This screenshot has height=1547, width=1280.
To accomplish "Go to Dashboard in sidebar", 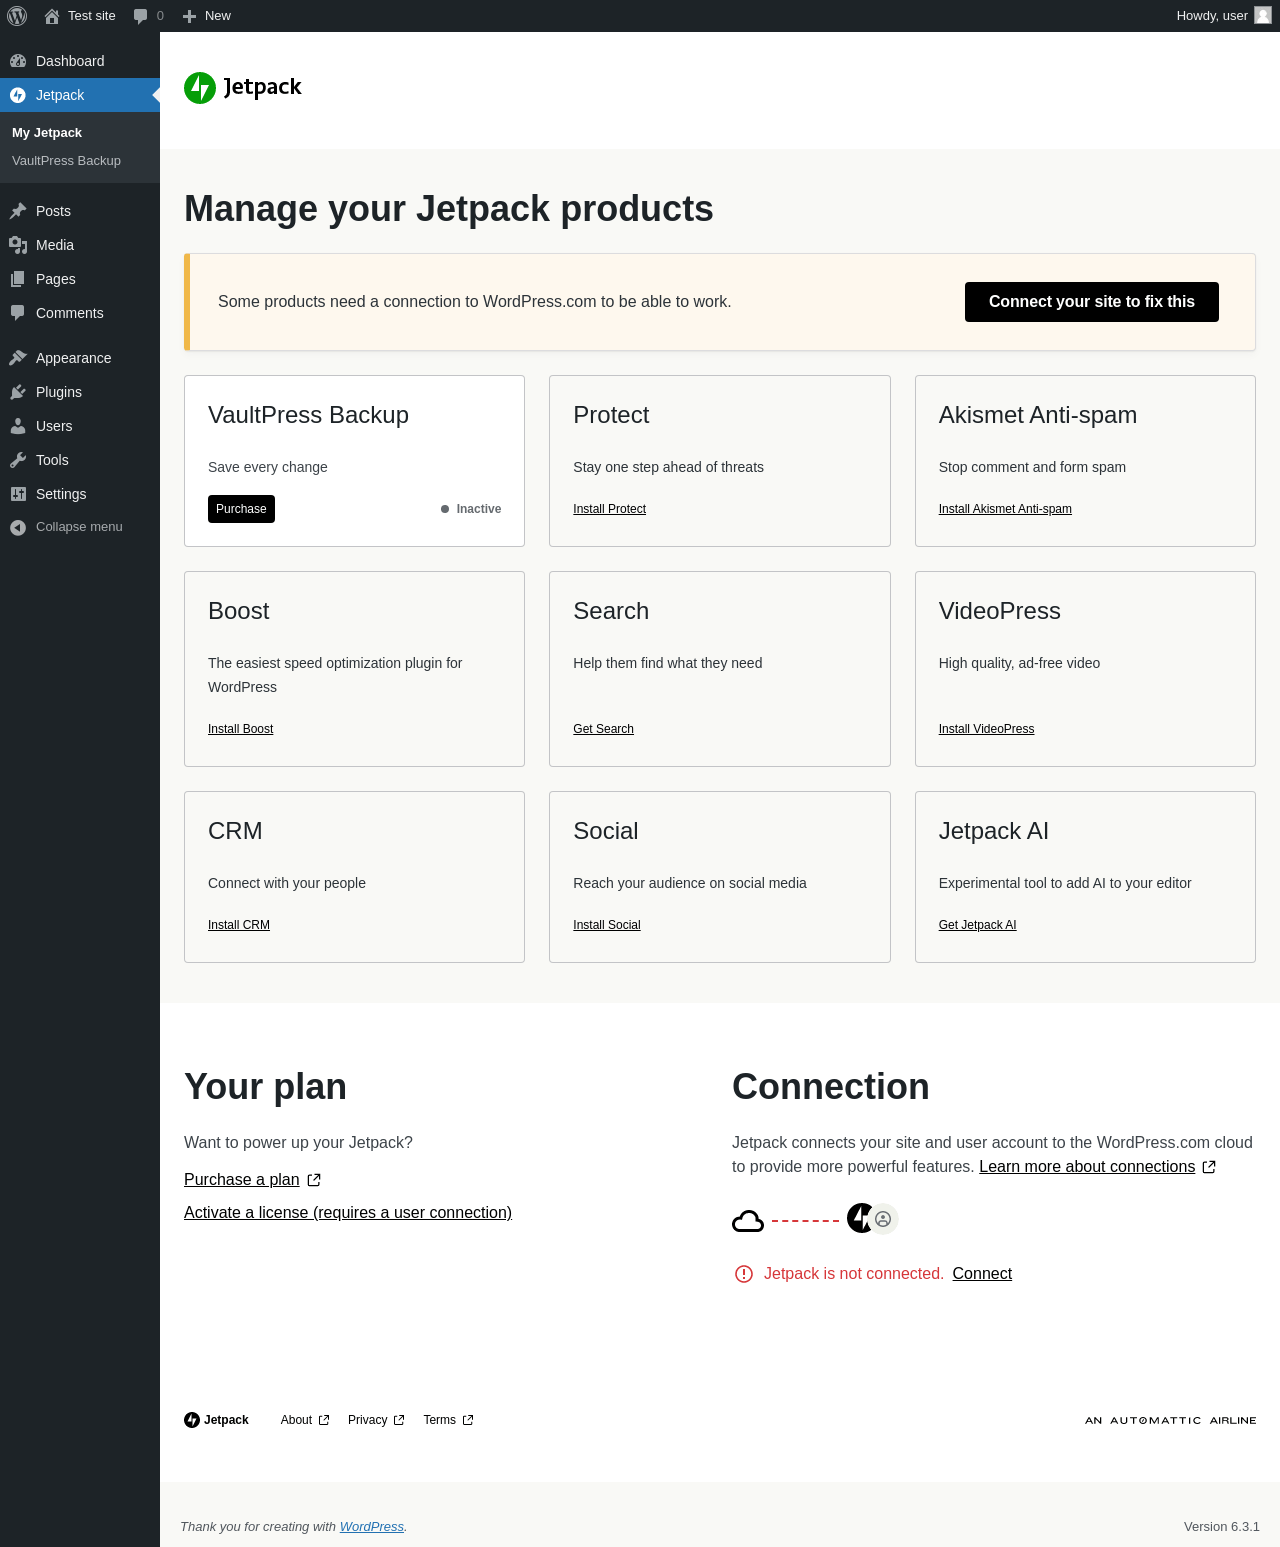I will click(x=69, y=61).
